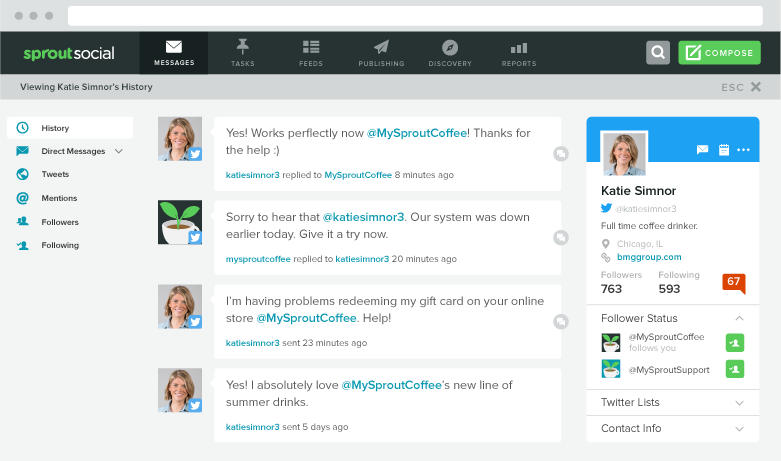The width and height of the screenshot is (781, 461).
Task: Click the MySproutCoffee cup avatar in feed
Action: (x=180, y=223)
